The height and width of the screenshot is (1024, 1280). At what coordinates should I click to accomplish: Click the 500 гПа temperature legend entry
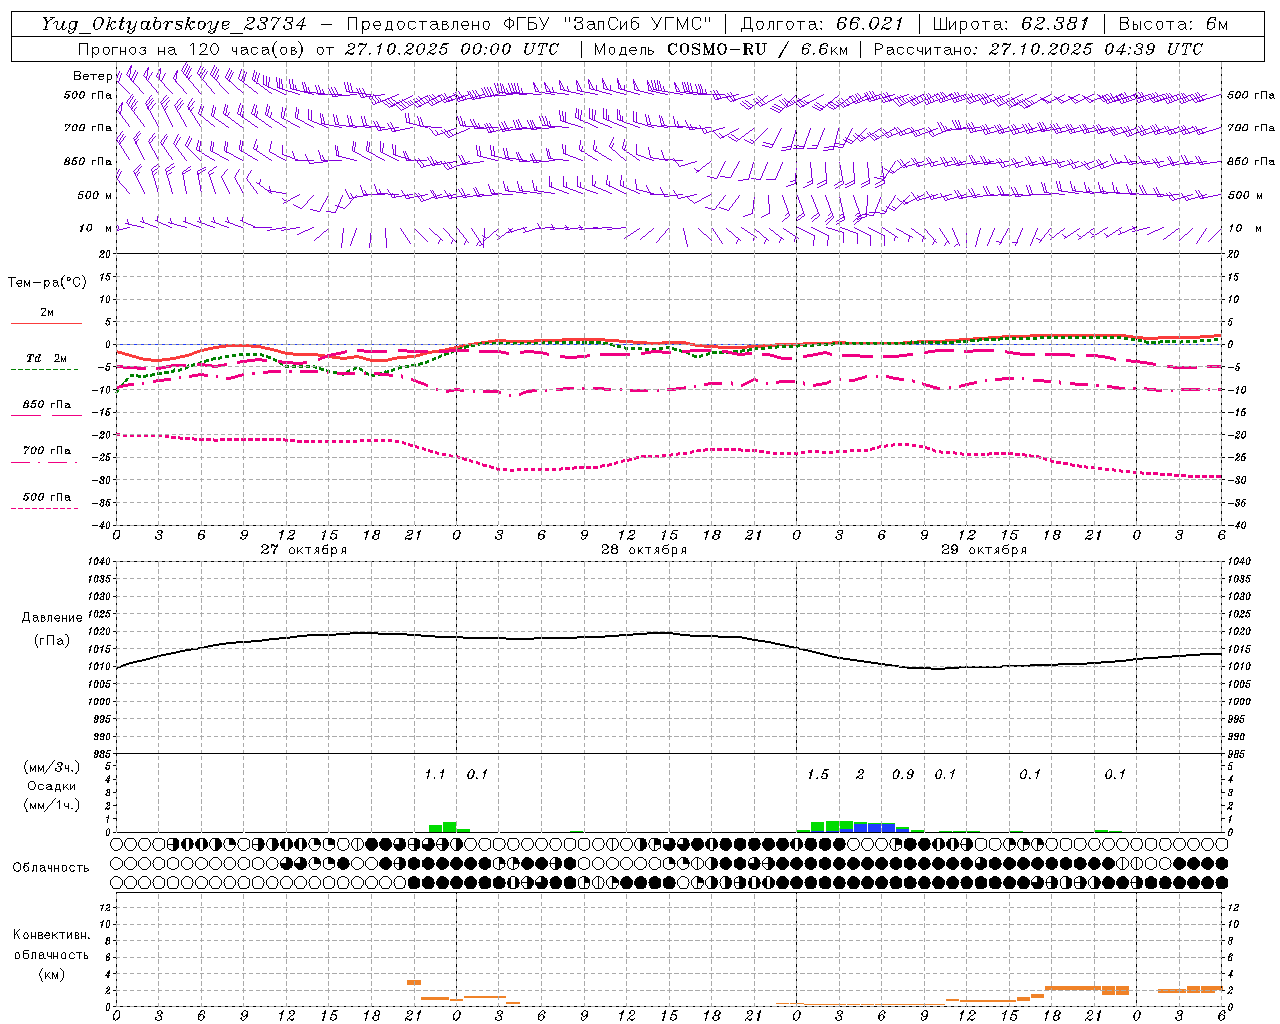47,497
